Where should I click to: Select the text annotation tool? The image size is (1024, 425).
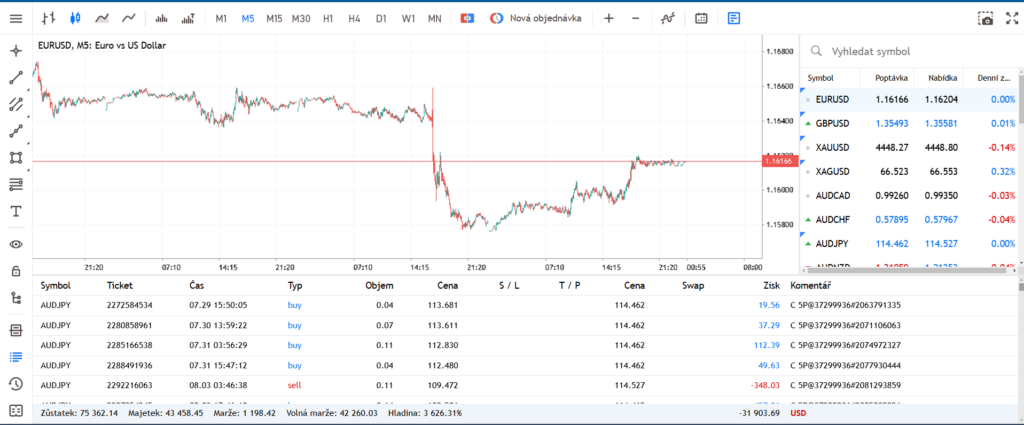[16, 212]
